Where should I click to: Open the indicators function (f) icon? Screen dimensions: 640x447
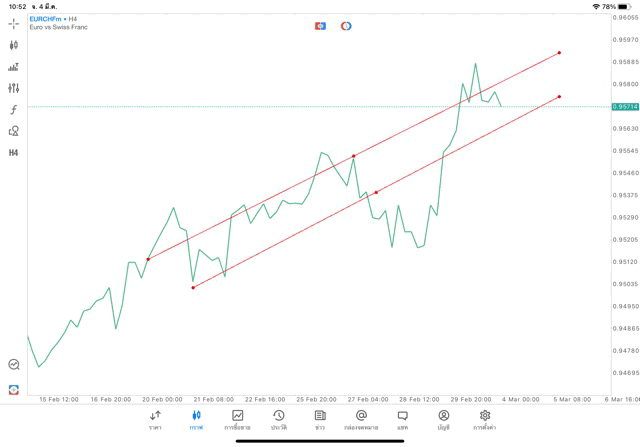14,110
